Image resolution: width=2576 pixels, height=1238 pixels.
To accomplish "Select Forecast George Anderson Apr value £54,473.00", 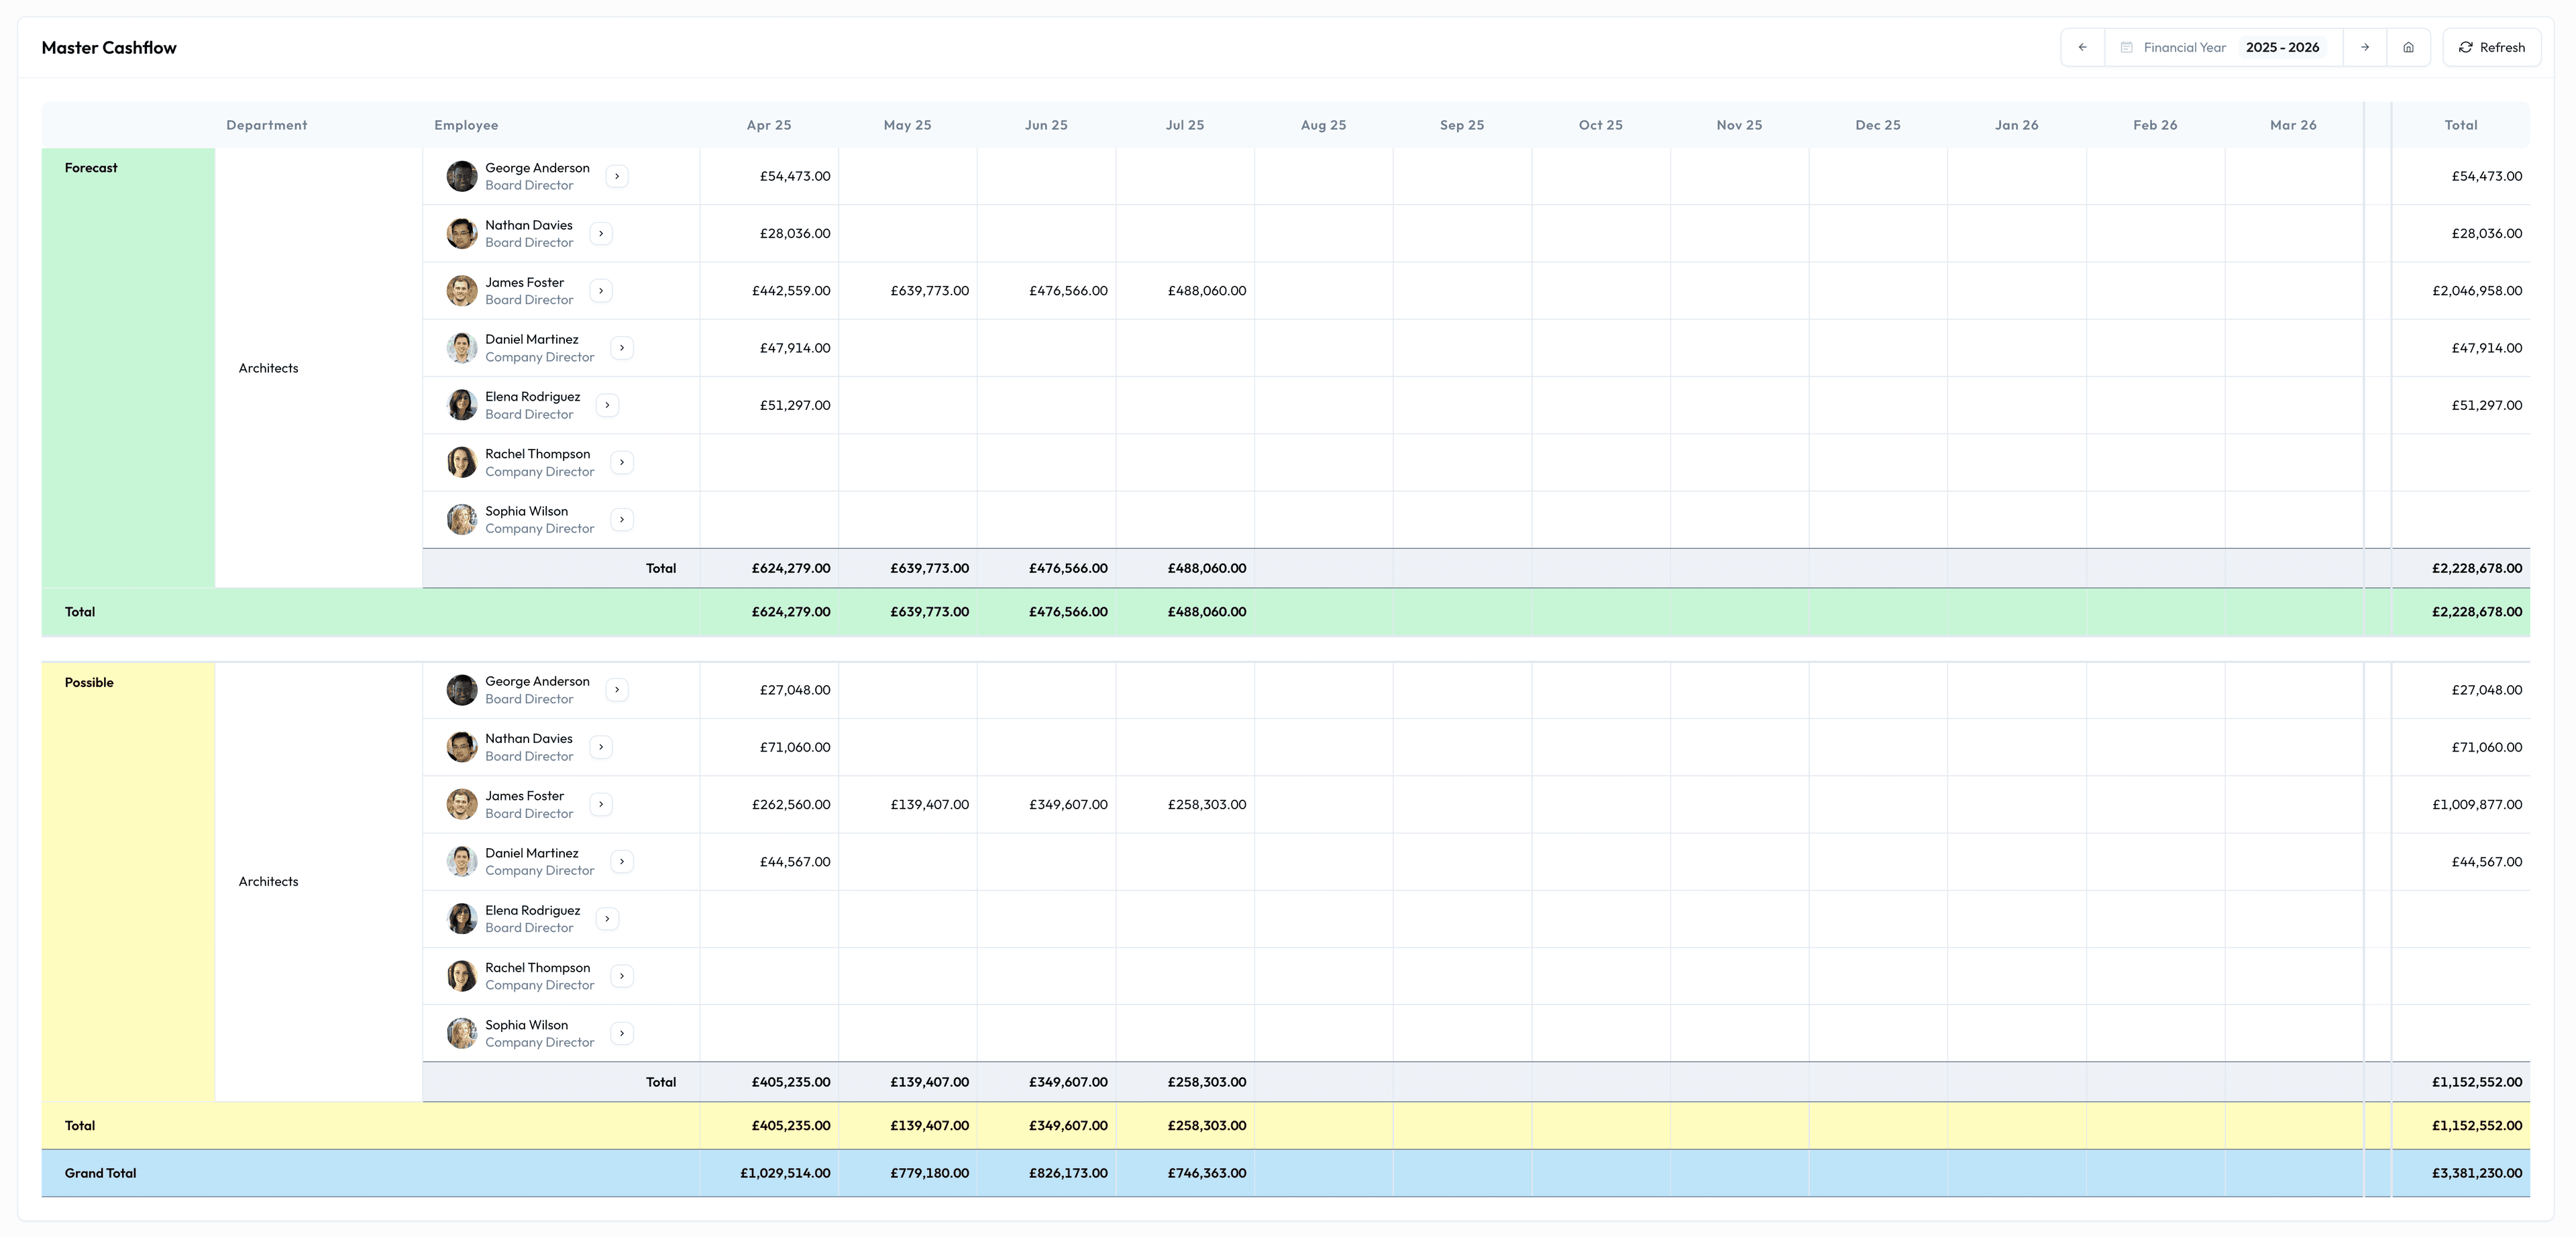I will click(795, 176).
